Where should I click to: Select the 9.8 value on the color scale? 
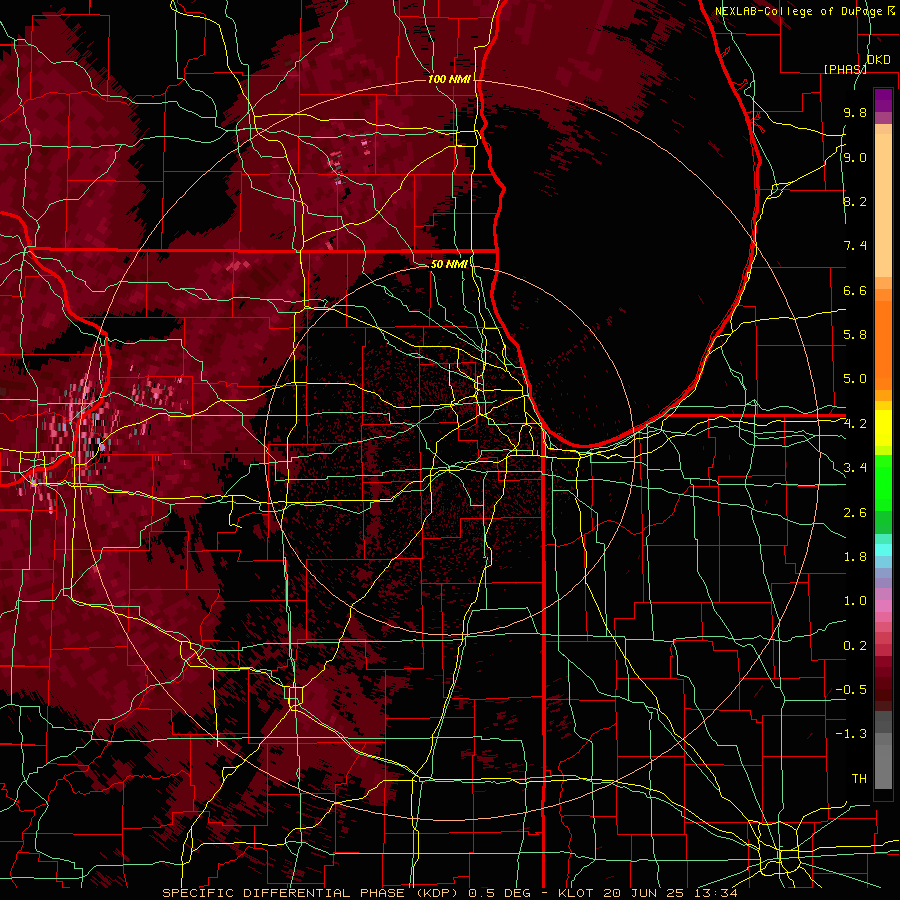pos(855,112)
